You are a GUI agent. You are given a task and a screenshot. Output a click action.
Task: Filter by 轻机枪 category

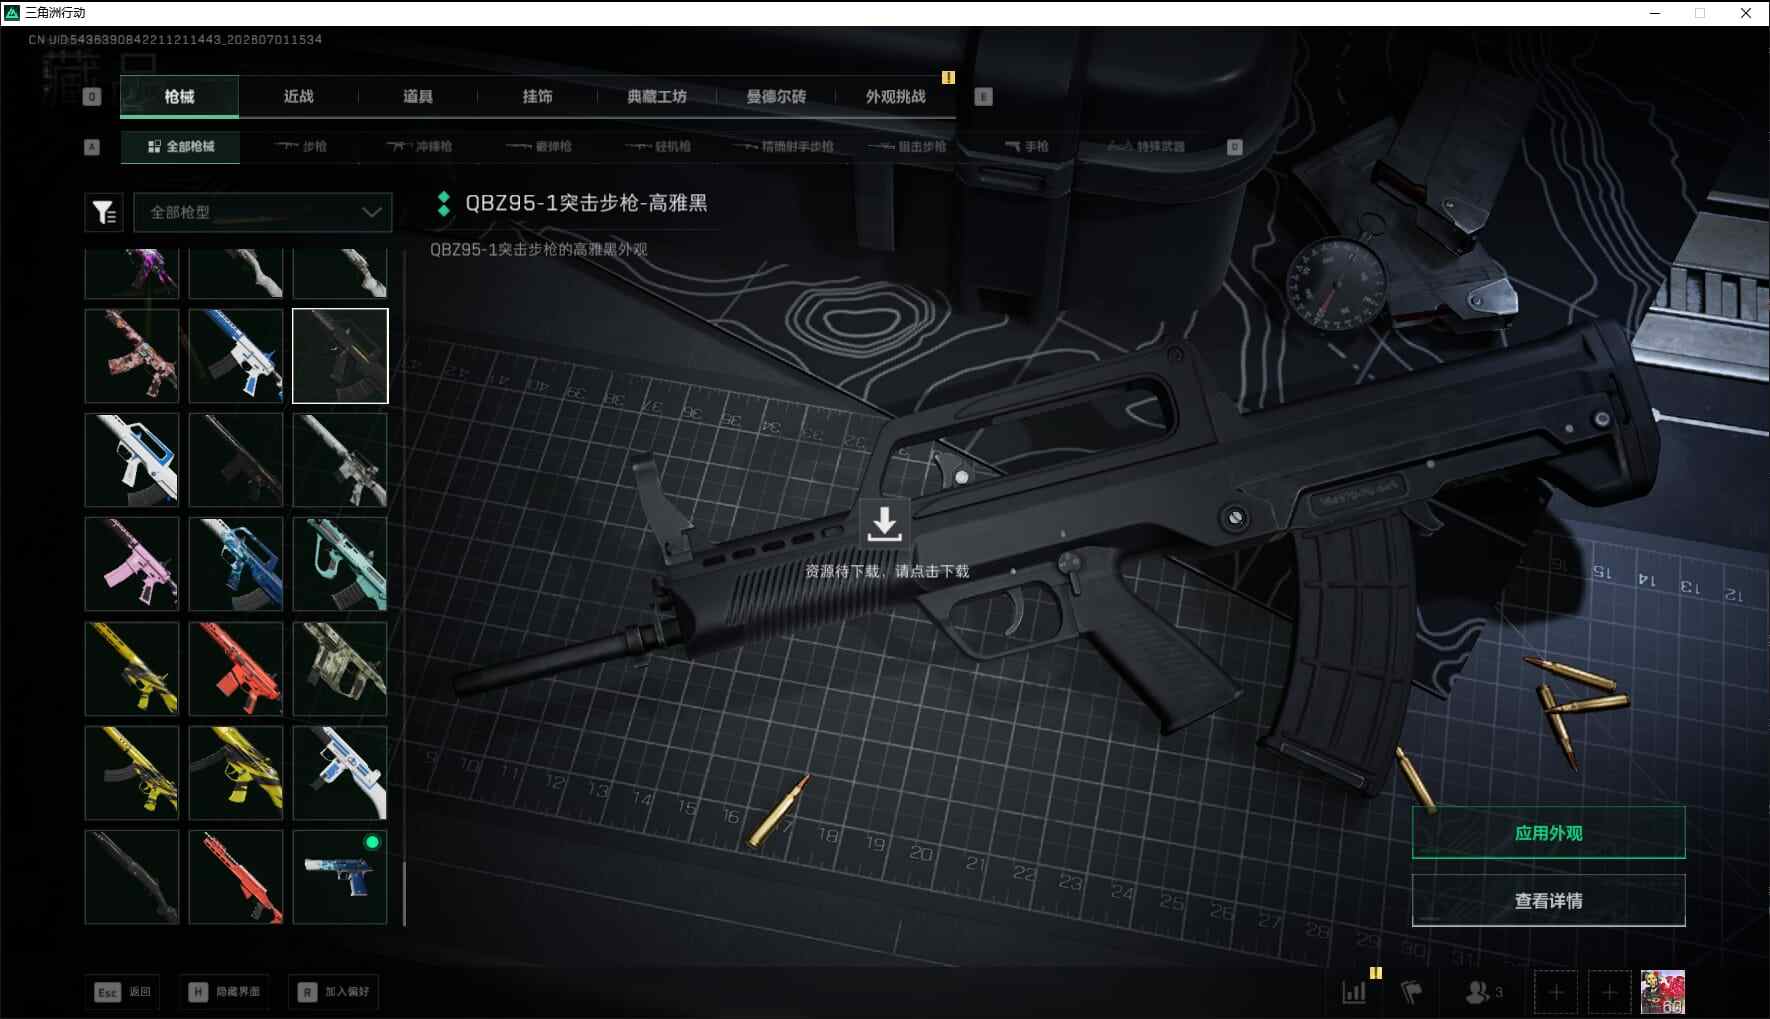[658, 147]
